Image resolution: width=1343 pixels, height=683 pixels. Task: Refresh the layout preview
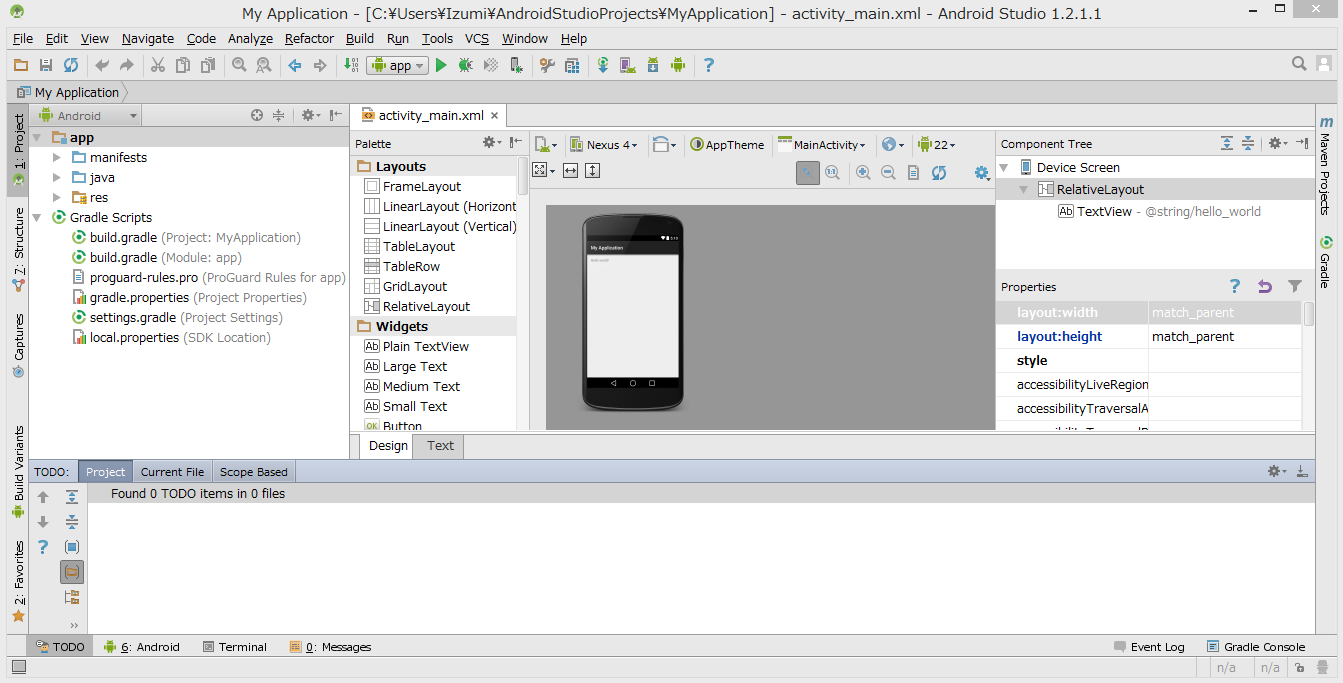point(938,173)
